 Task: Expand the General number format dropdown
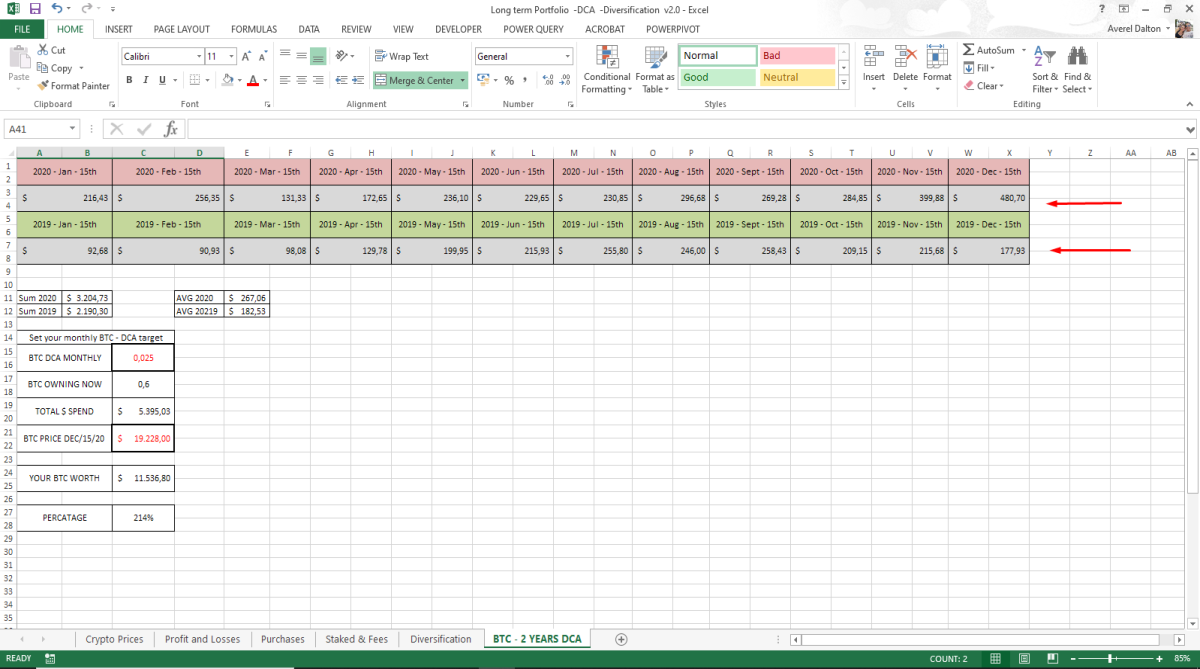[x=567, y=57]
